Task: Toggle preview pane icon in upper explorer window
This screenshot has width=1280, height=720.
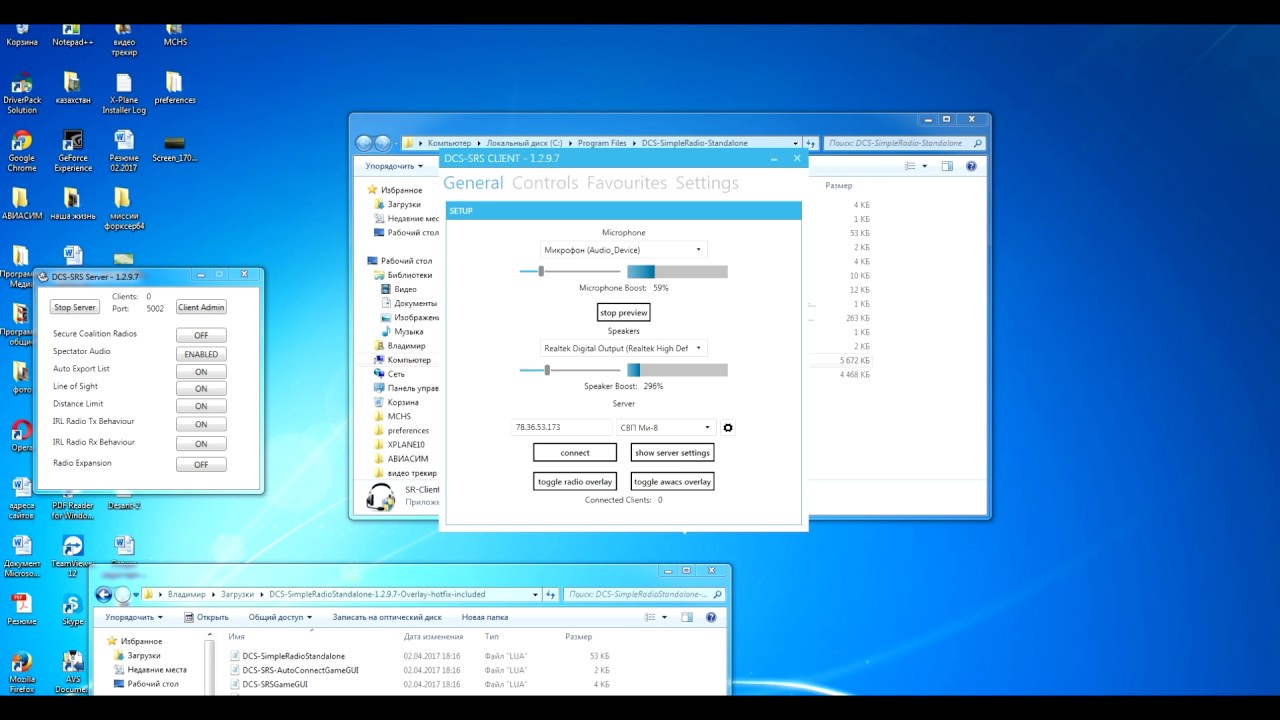Action: pos(947,167)
